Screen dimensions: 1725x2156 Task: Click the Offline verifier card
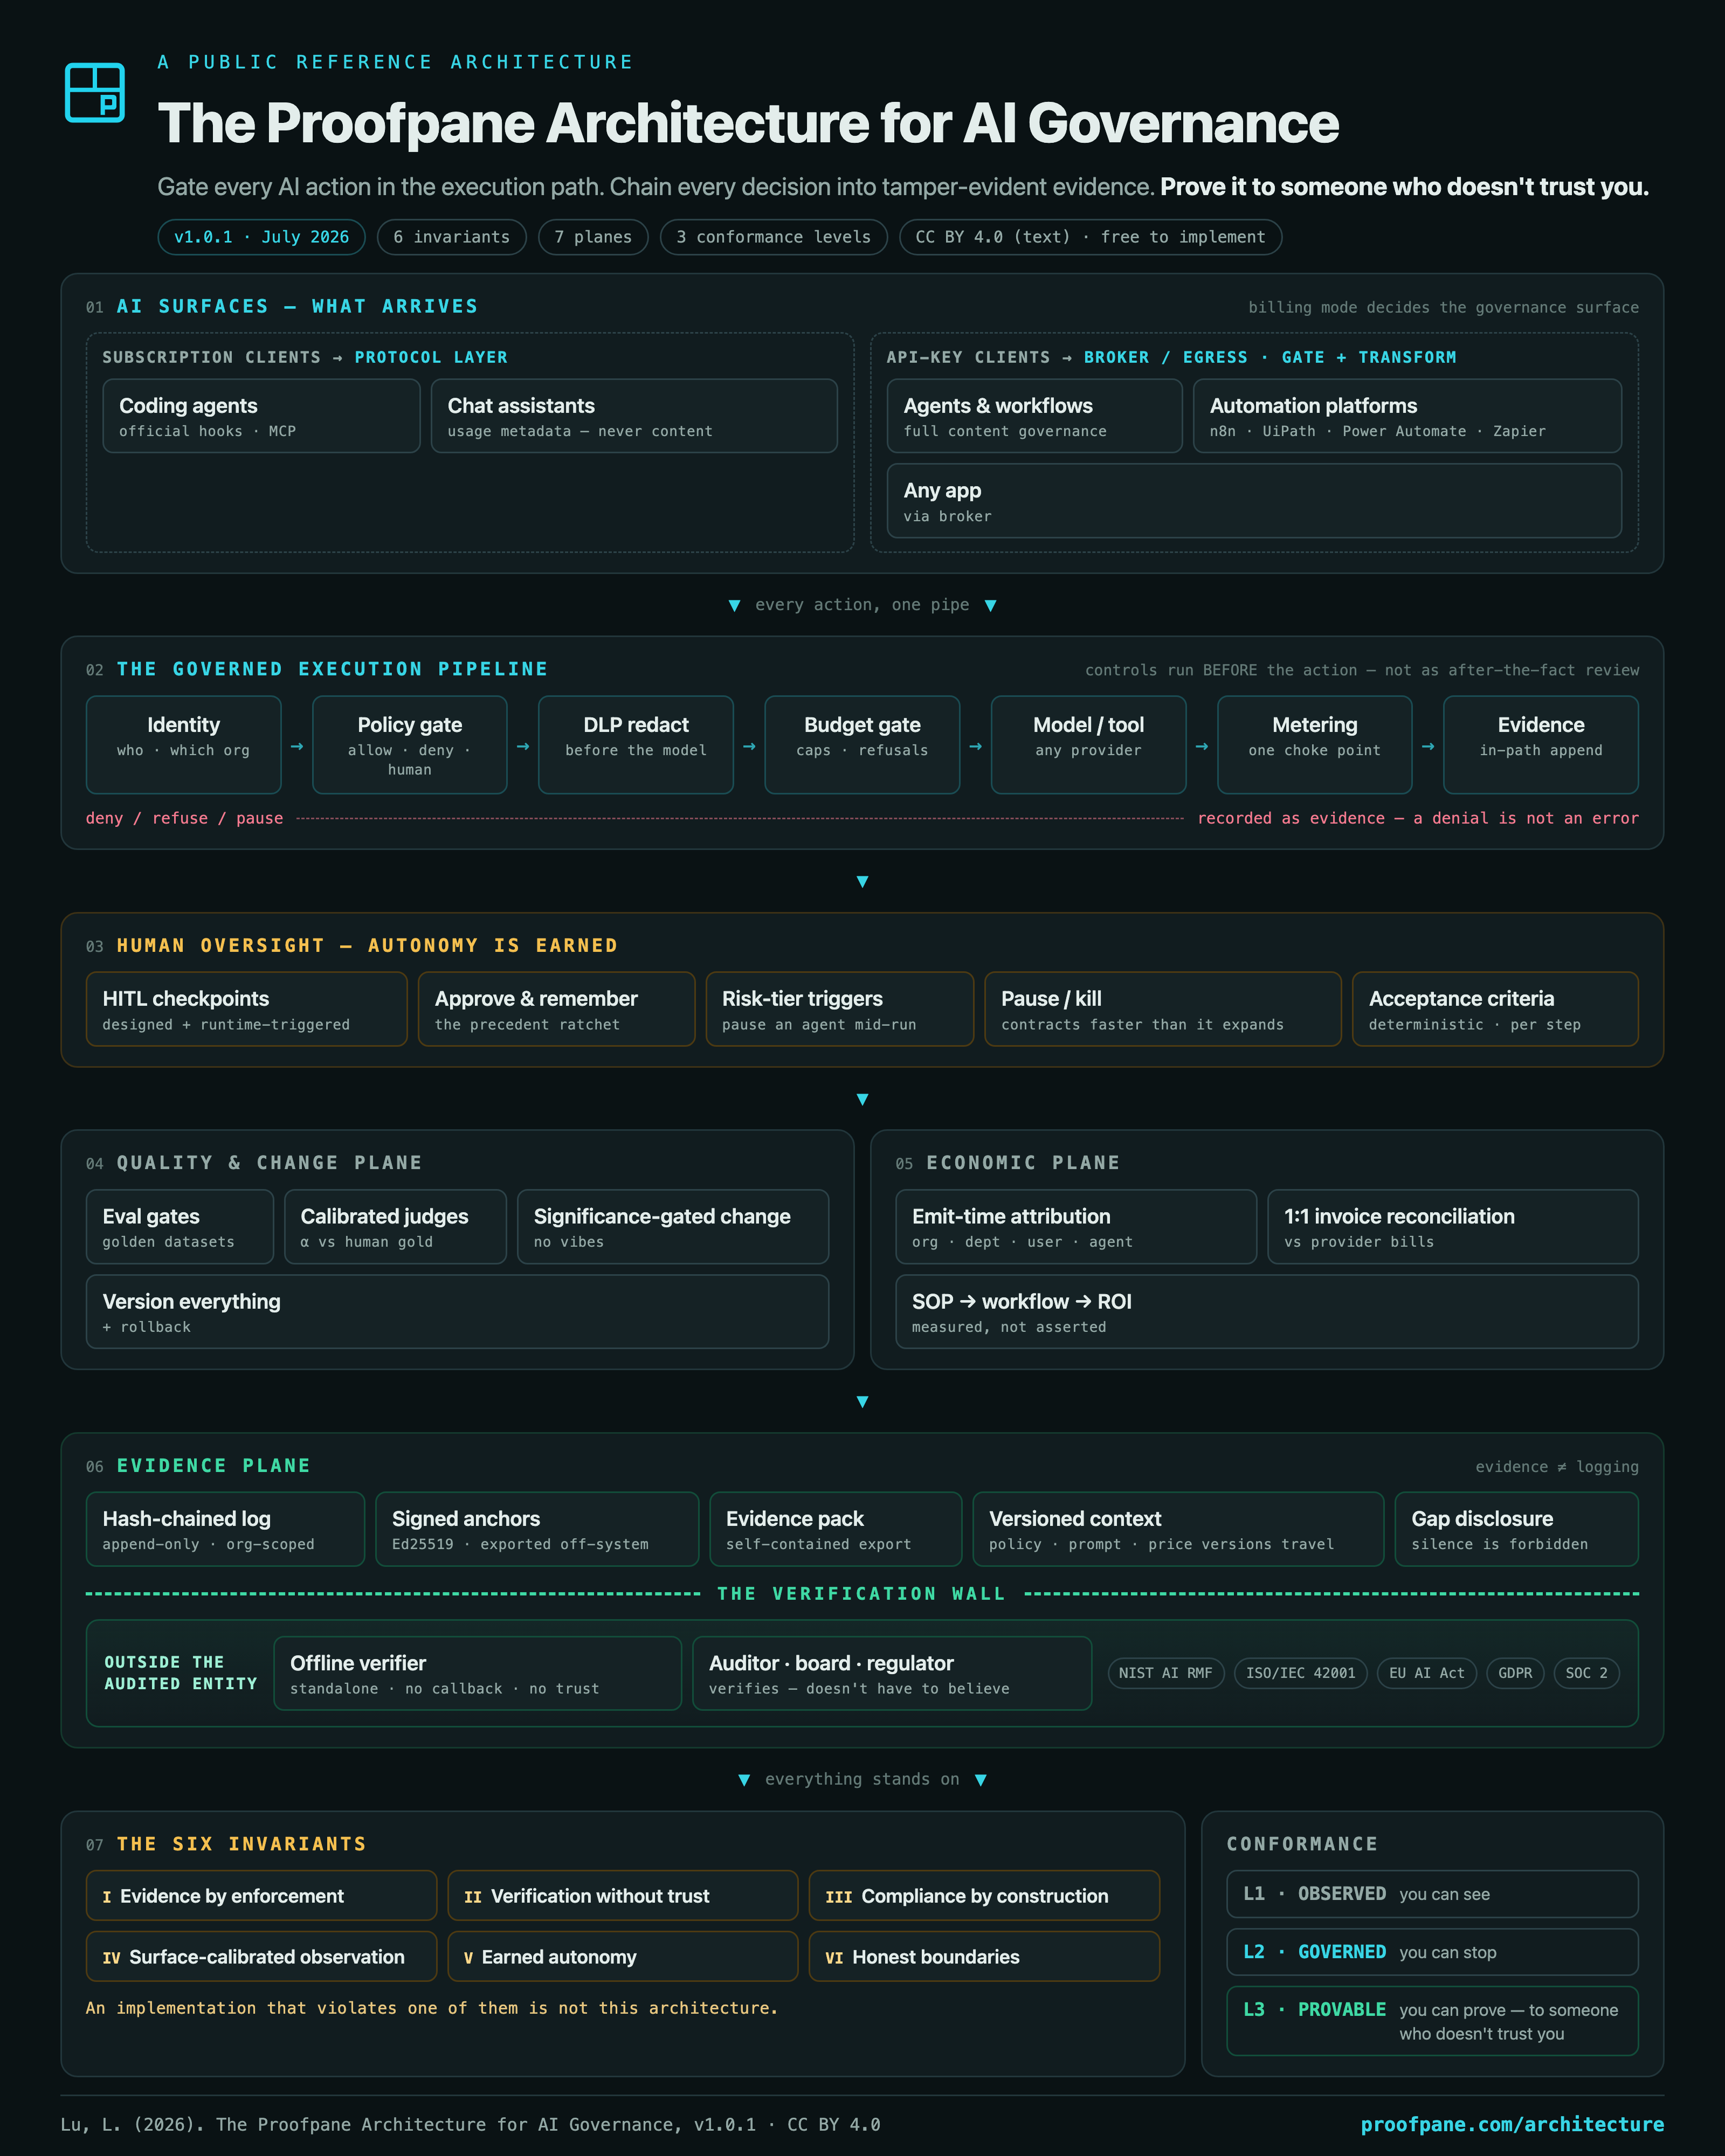point(477,1673)
